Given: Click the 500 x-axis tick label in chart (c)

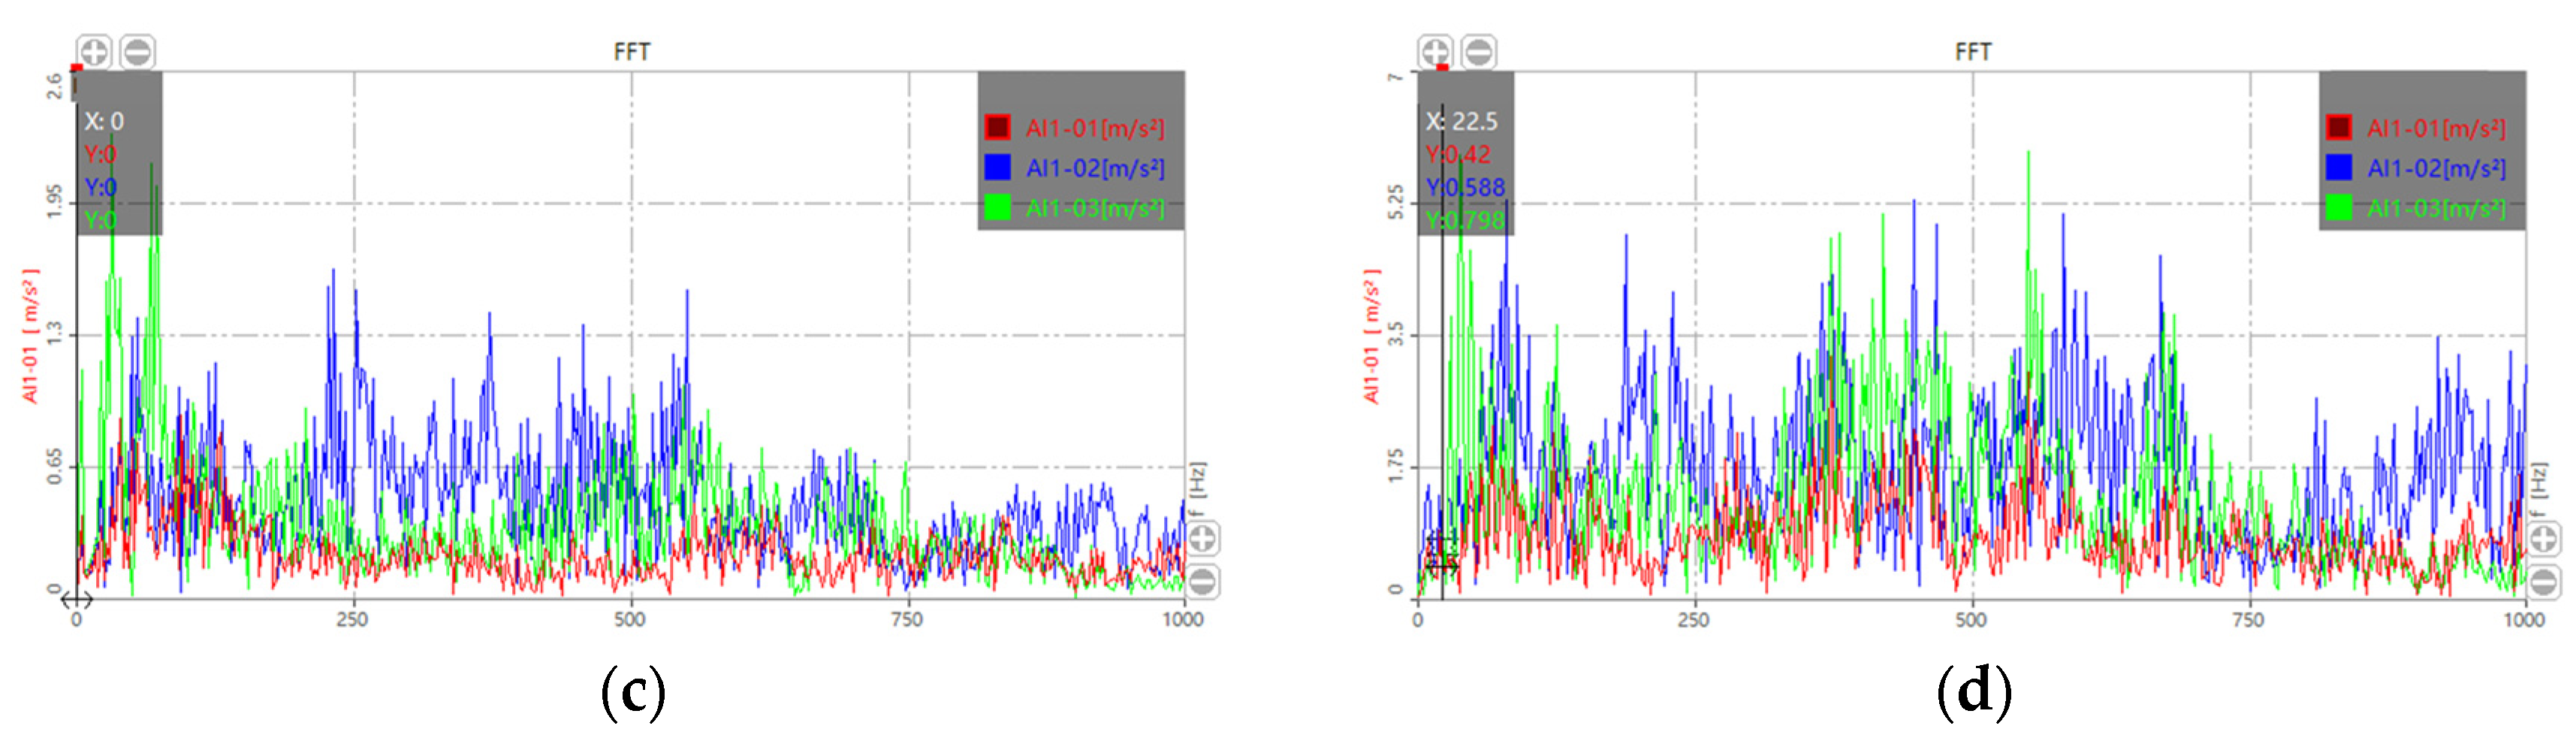Looking at the screenshot, I should (x=630, y=619).
